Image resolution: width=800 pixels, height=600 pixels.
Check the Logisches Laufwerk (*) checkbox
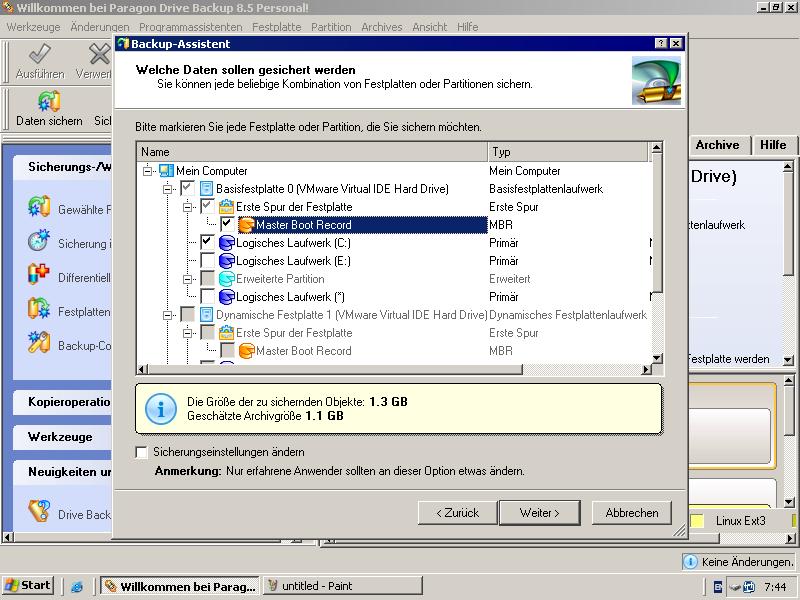coord(207,296)
